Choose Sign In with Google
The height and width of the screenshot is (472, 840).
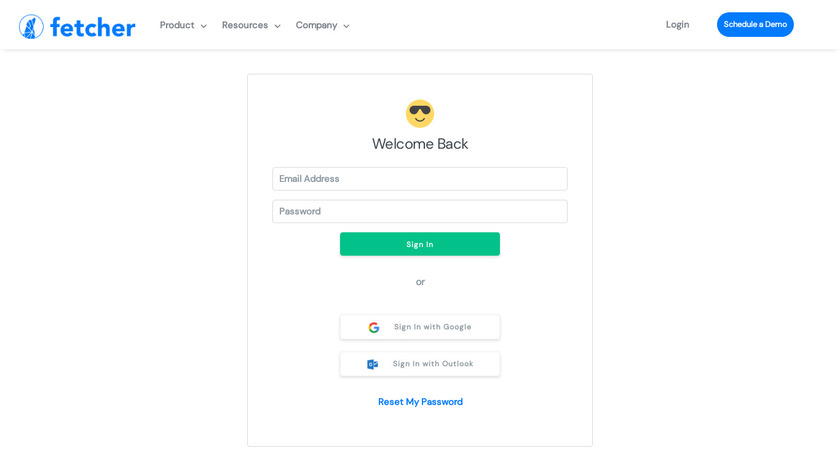[x=420, y=327]
